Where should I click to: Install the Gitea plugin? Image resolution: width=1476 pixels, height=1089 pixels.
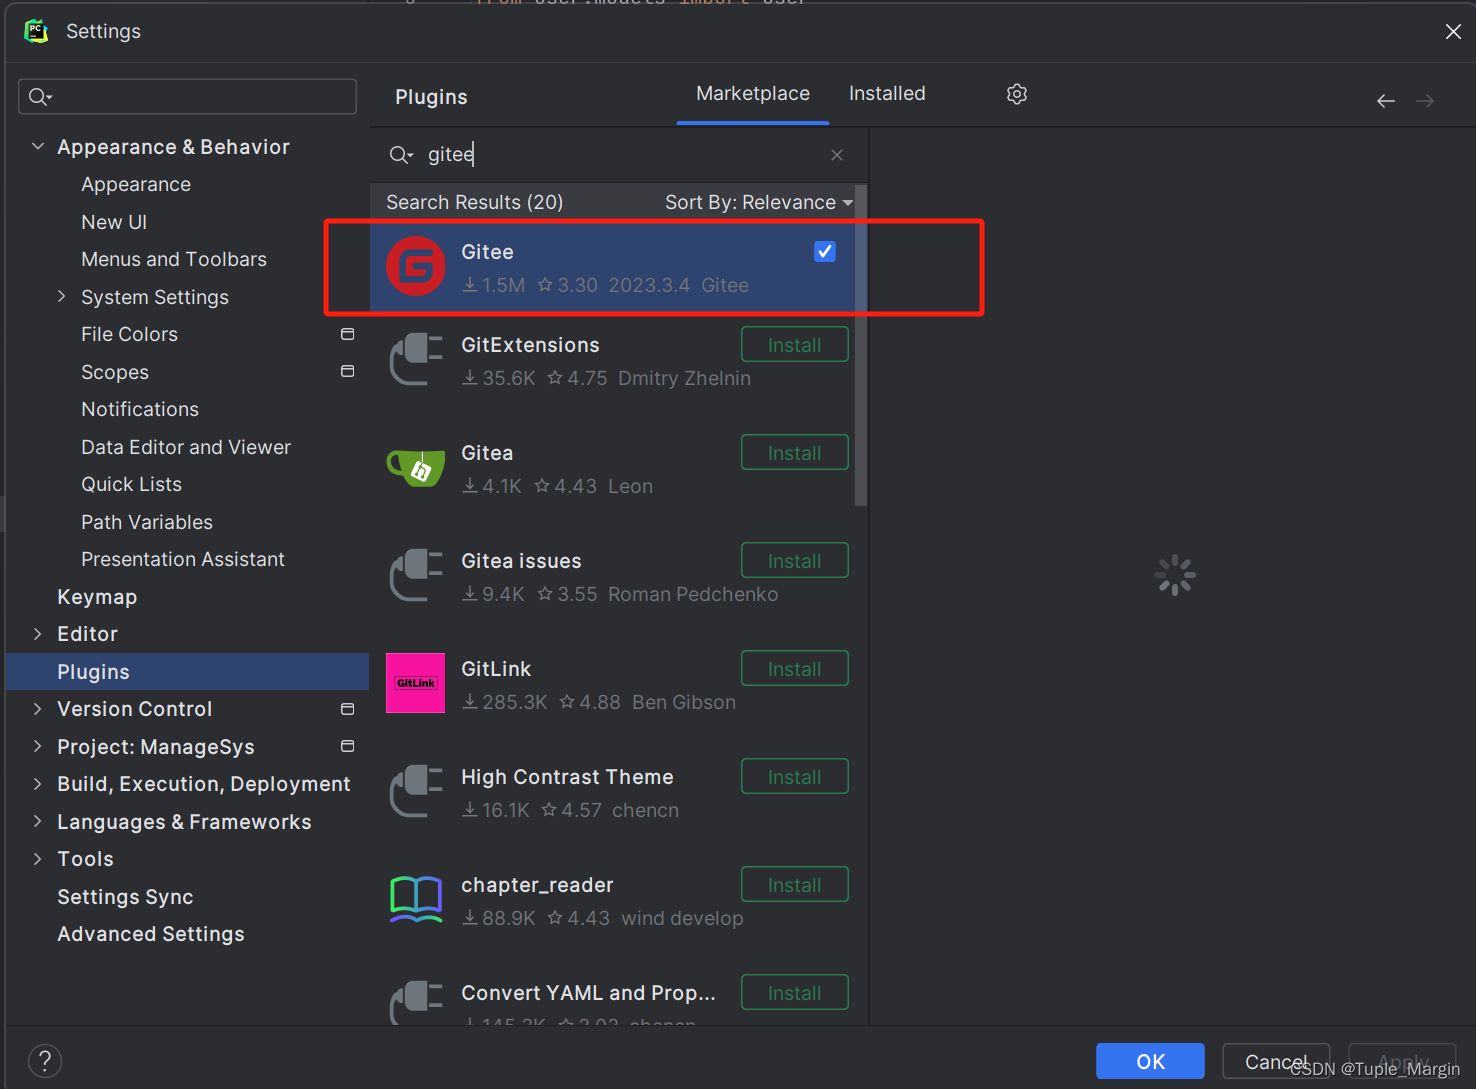click(x=795, y=453)
